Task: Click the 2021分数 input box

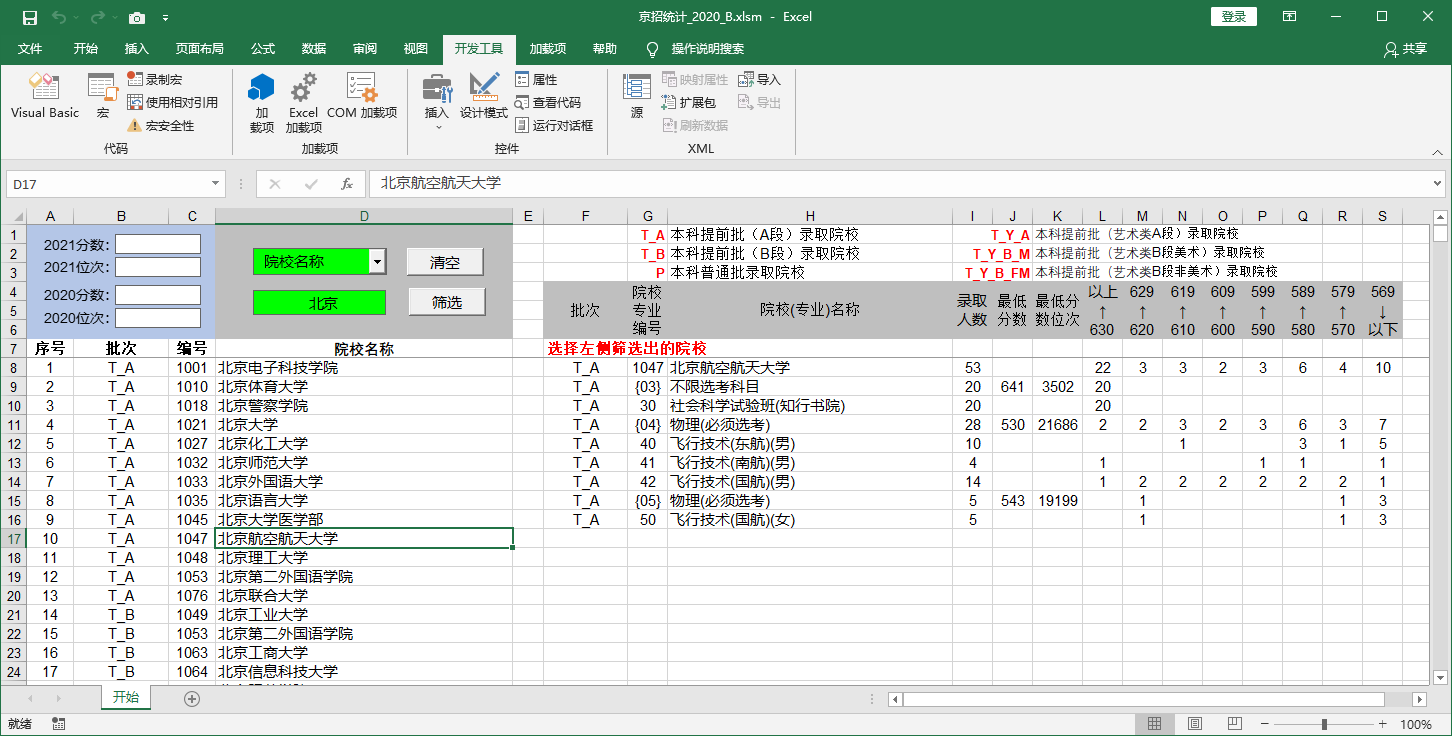Action: tap(158, 244)
